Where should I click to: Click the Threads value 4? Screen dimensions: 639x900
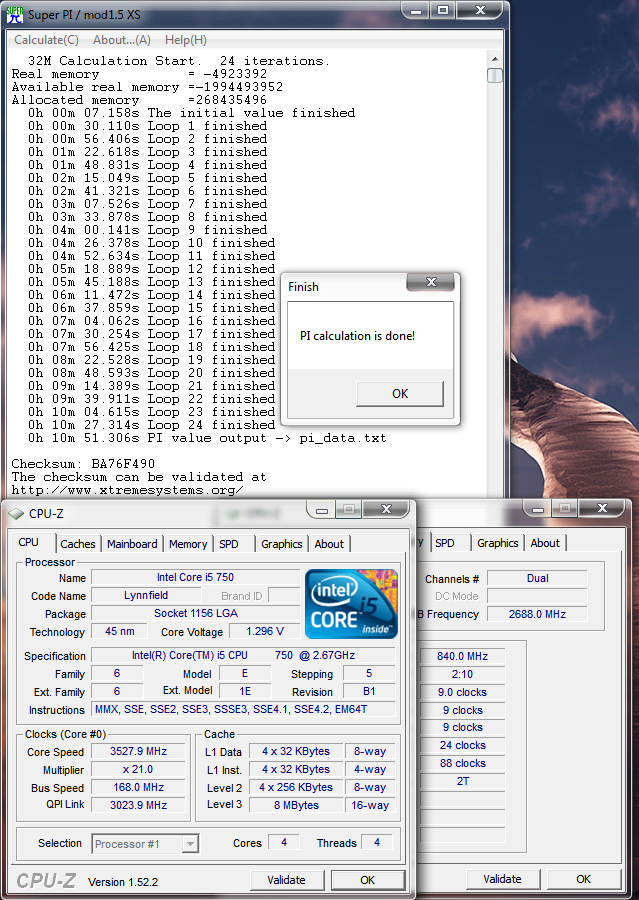377,843
